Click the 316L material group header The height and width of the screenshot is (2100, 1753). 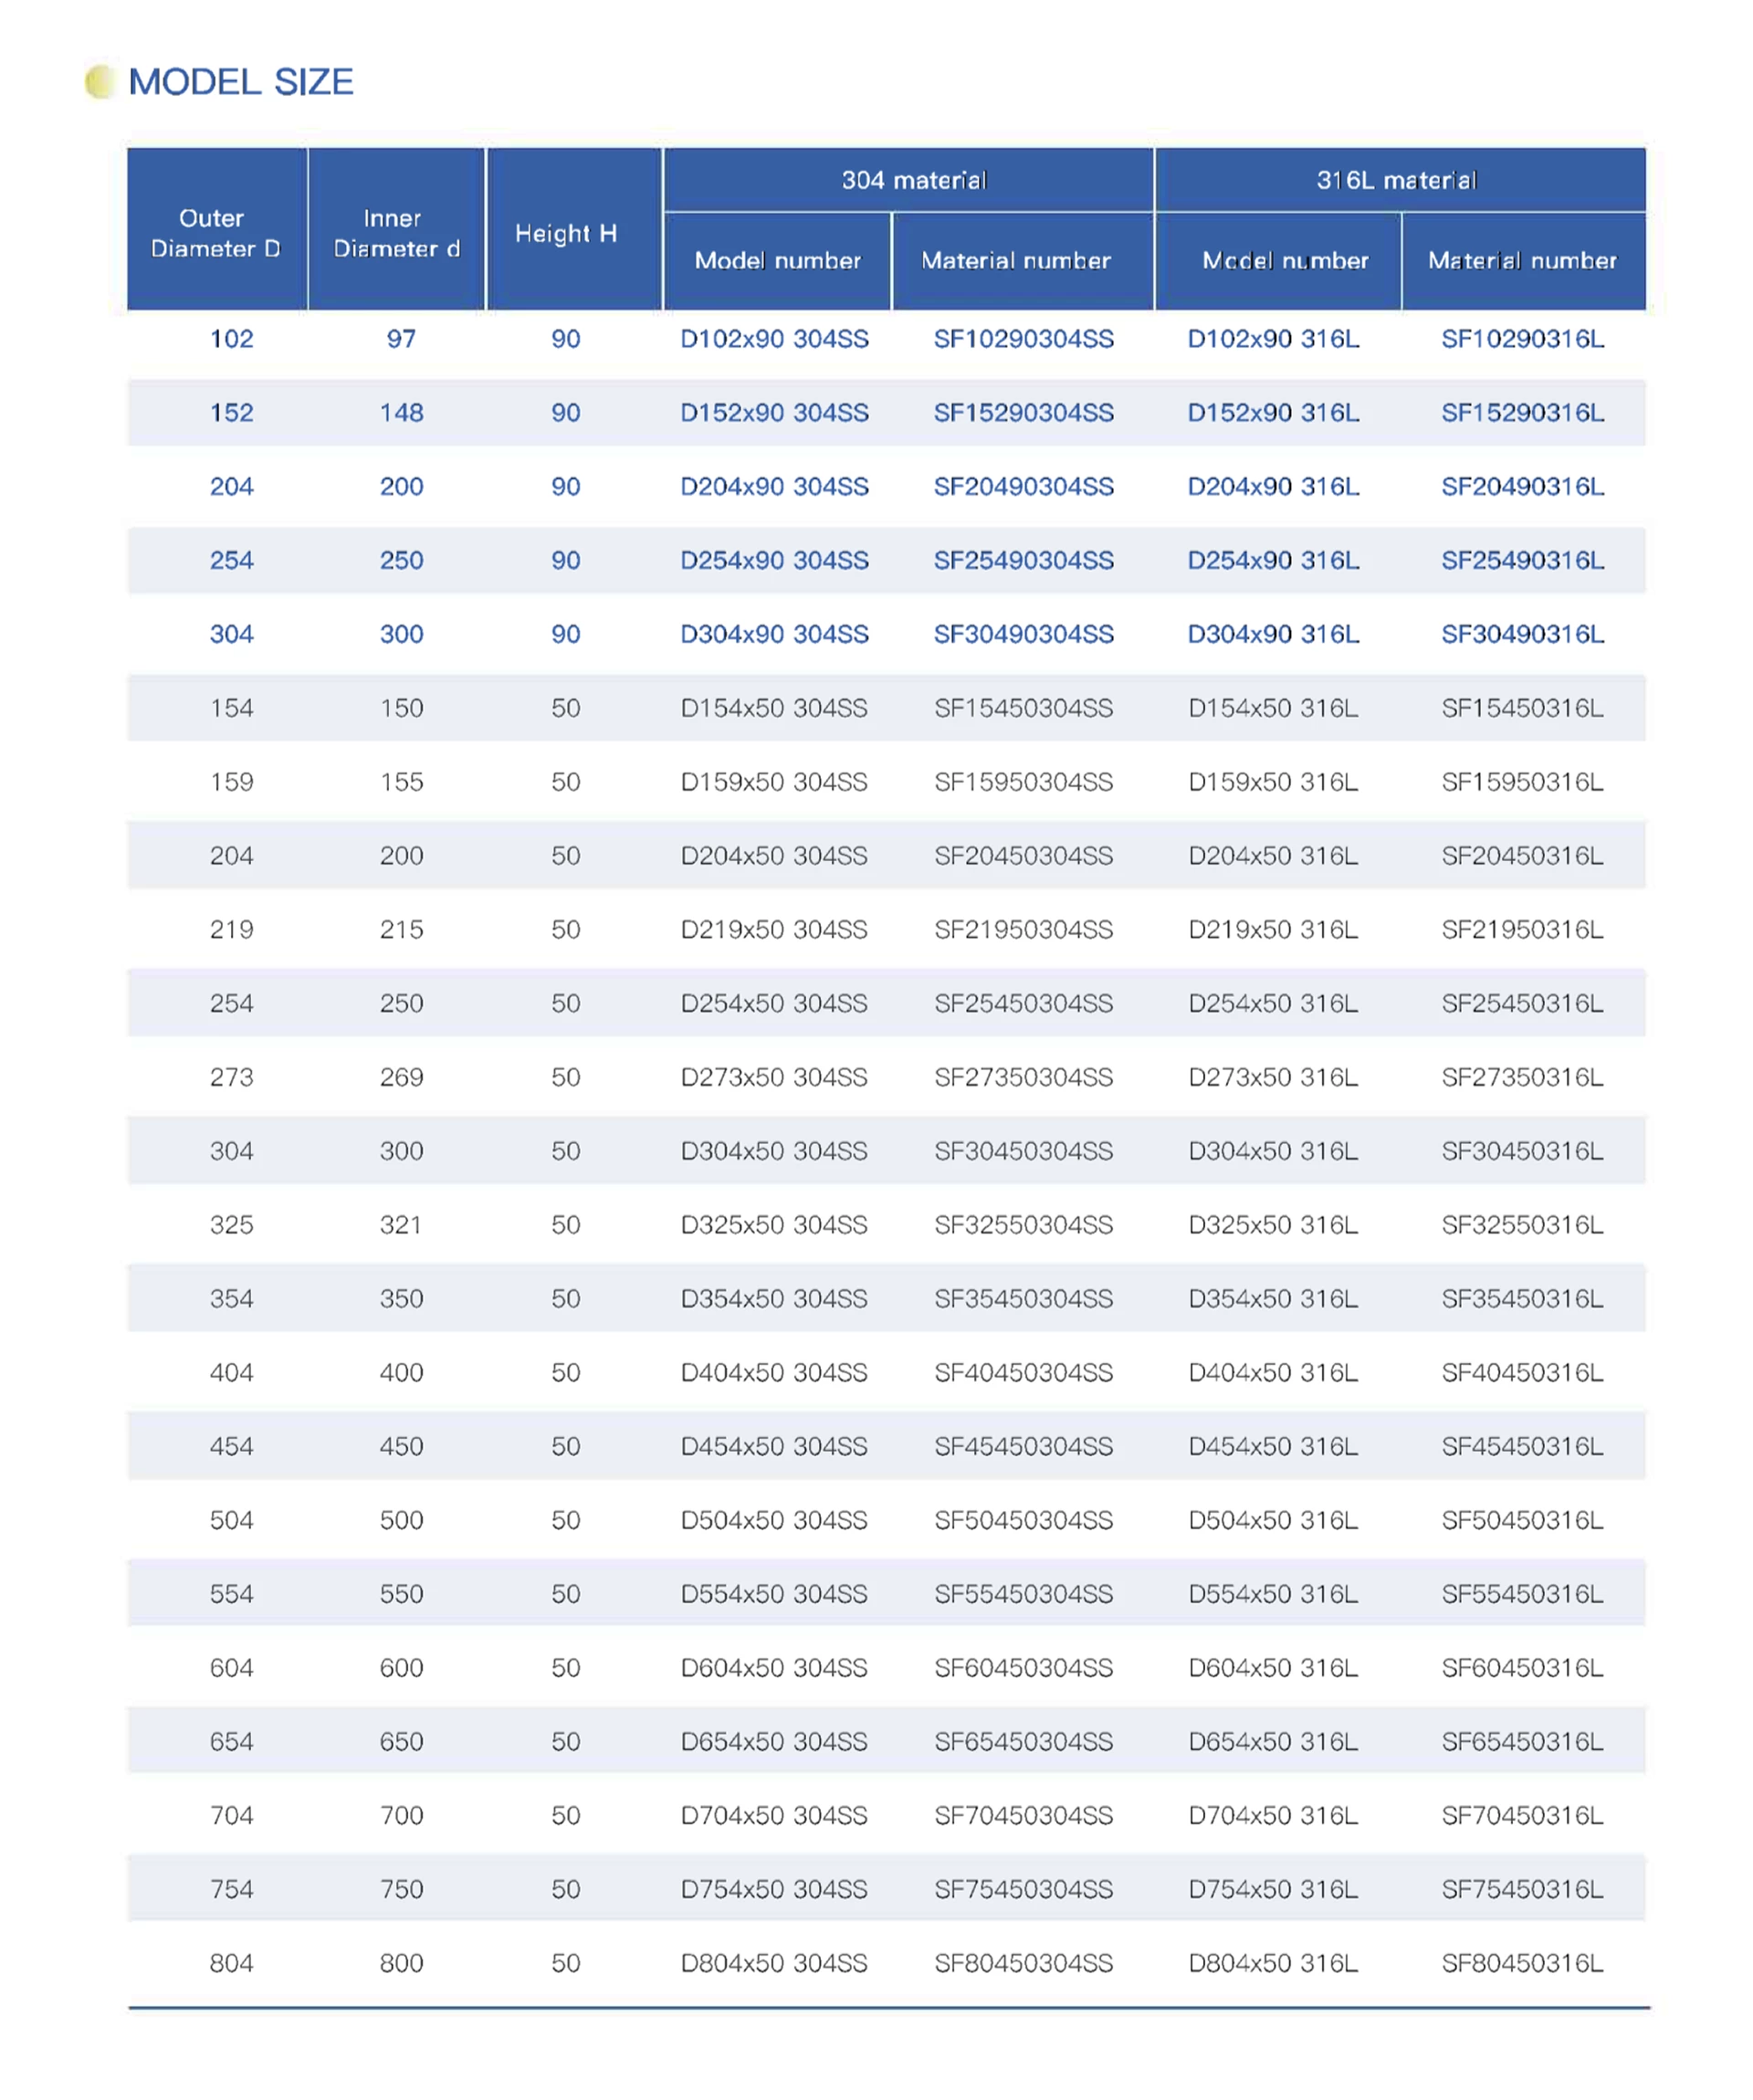(x=1396, y=180)
